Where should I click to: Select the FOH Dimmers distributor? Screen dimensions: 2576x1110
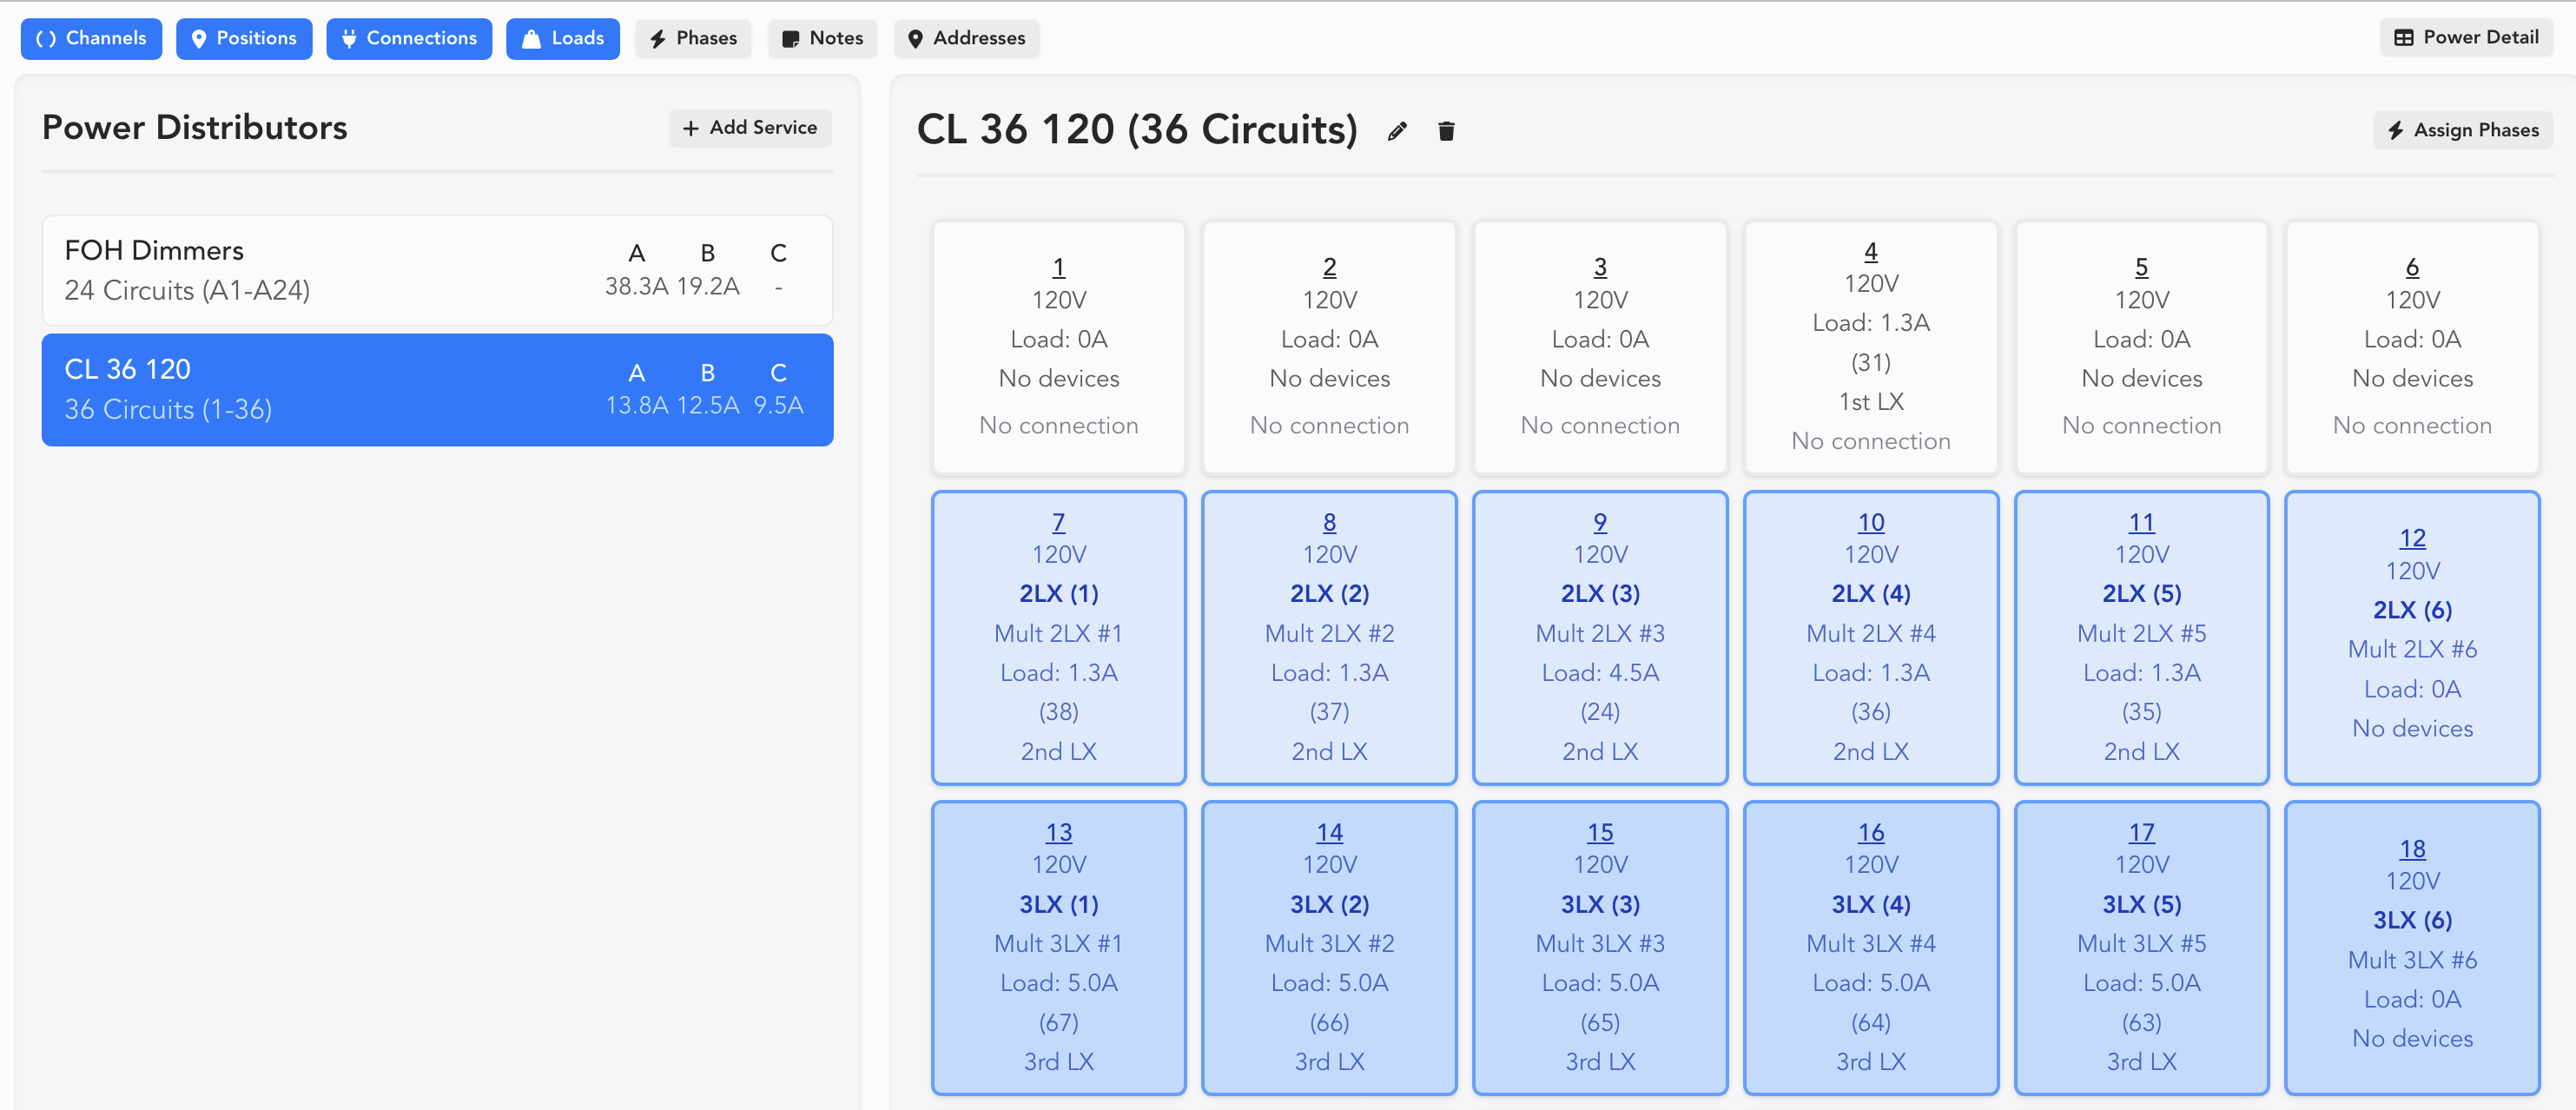tap(437, 270)
